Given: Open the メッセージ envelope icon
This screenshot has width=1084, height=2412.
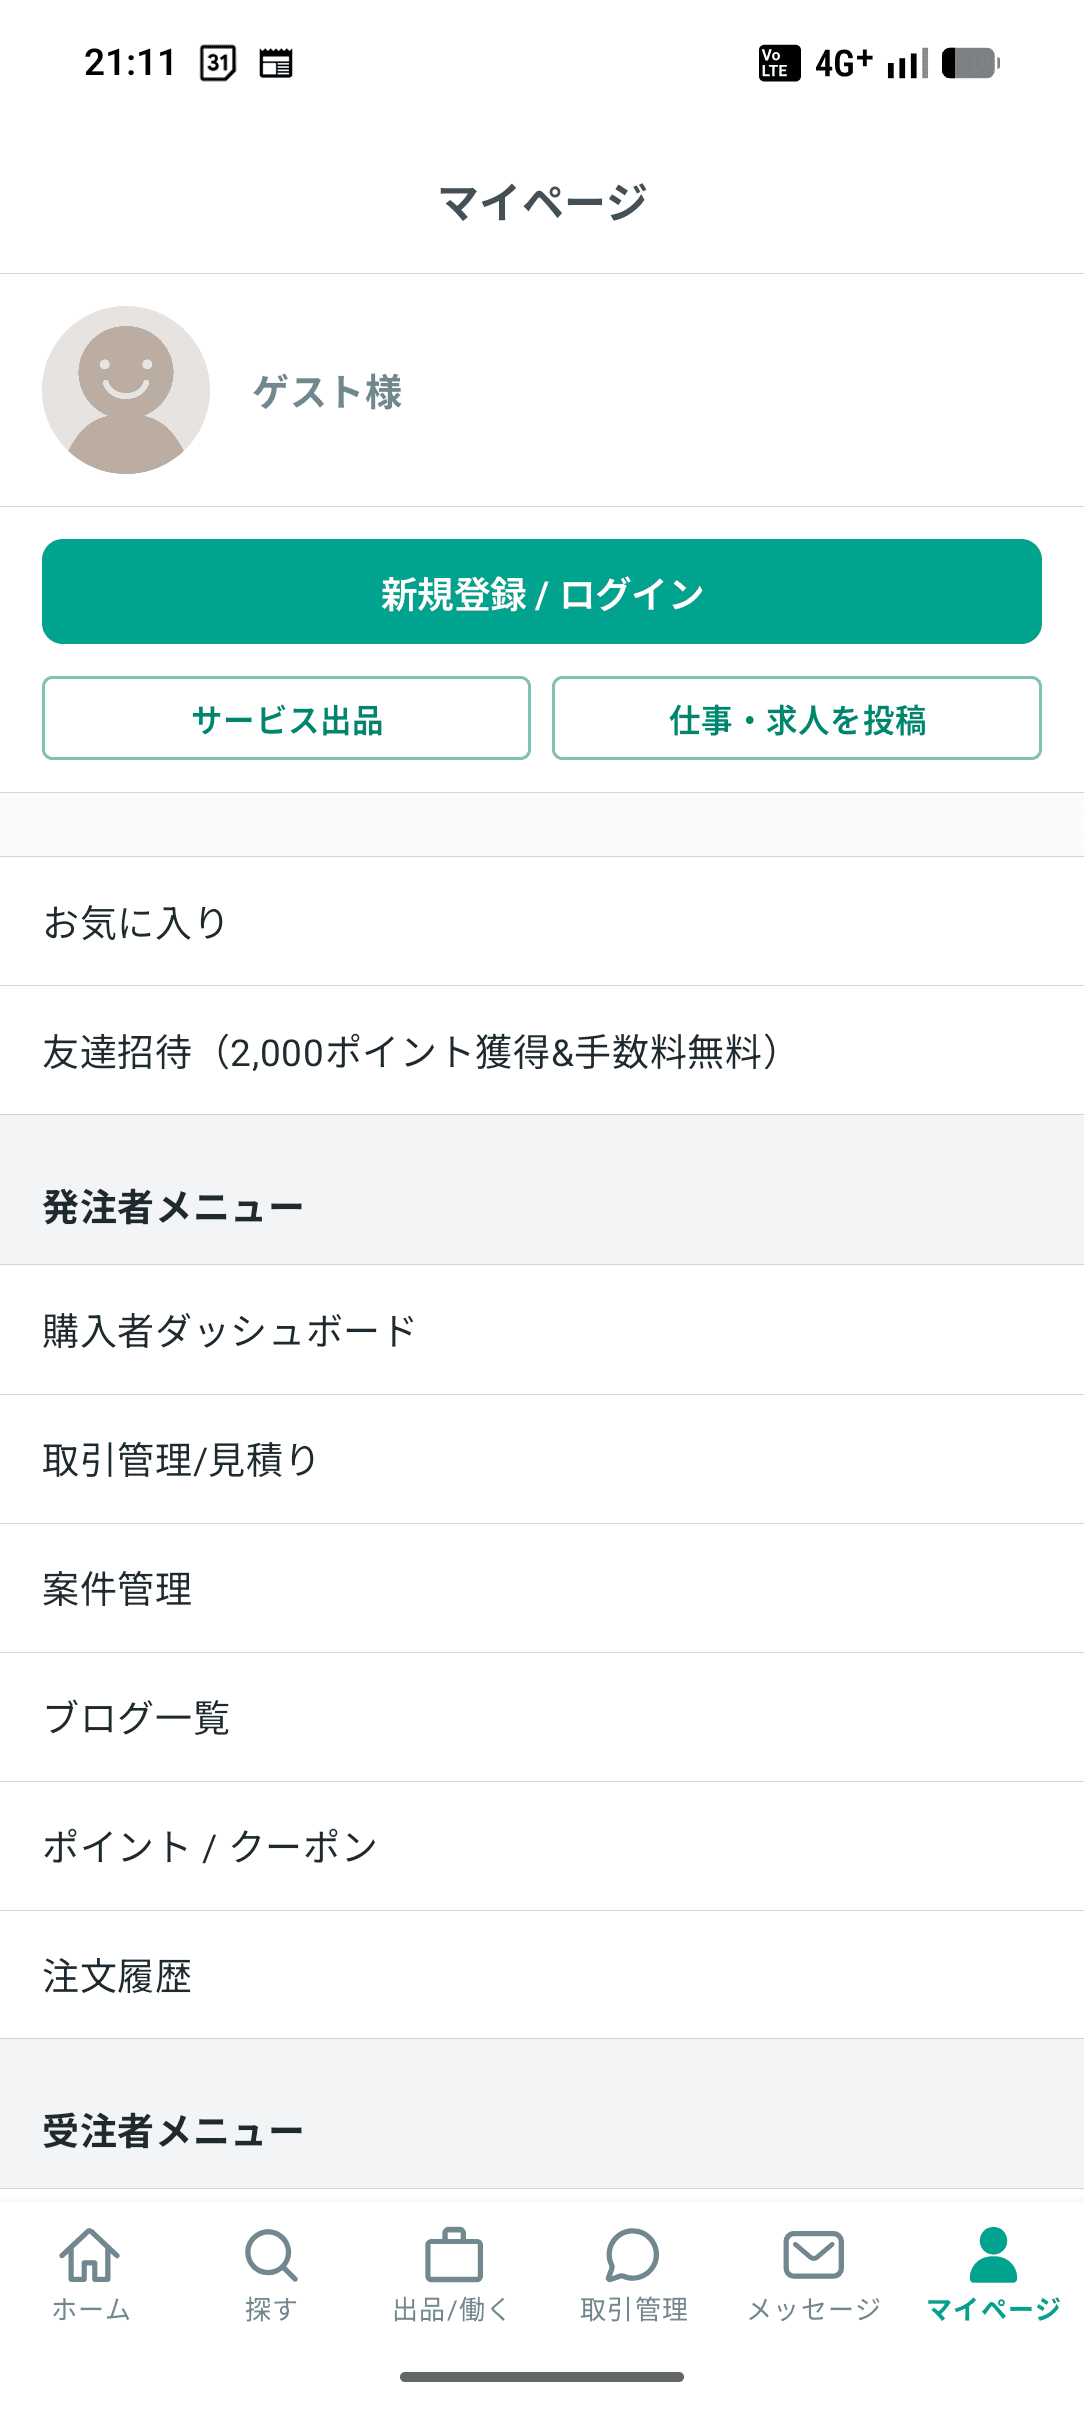Looking at the screenshot, I should pos(813,2256).
